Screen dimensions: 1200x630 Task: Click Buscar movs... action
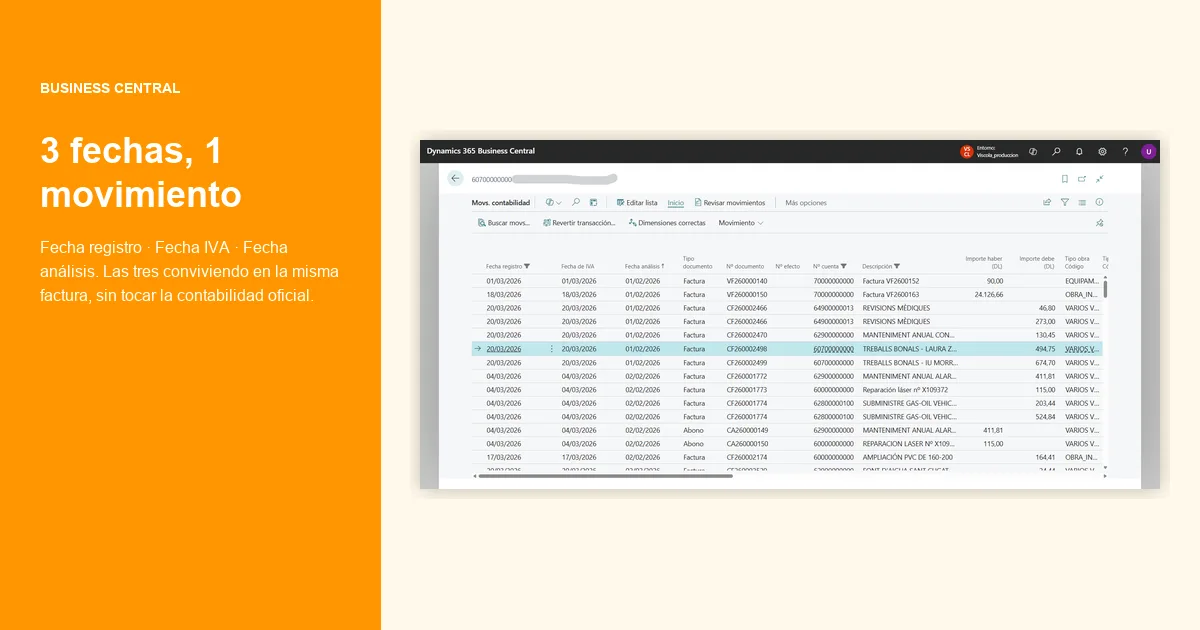coord(504,223)
